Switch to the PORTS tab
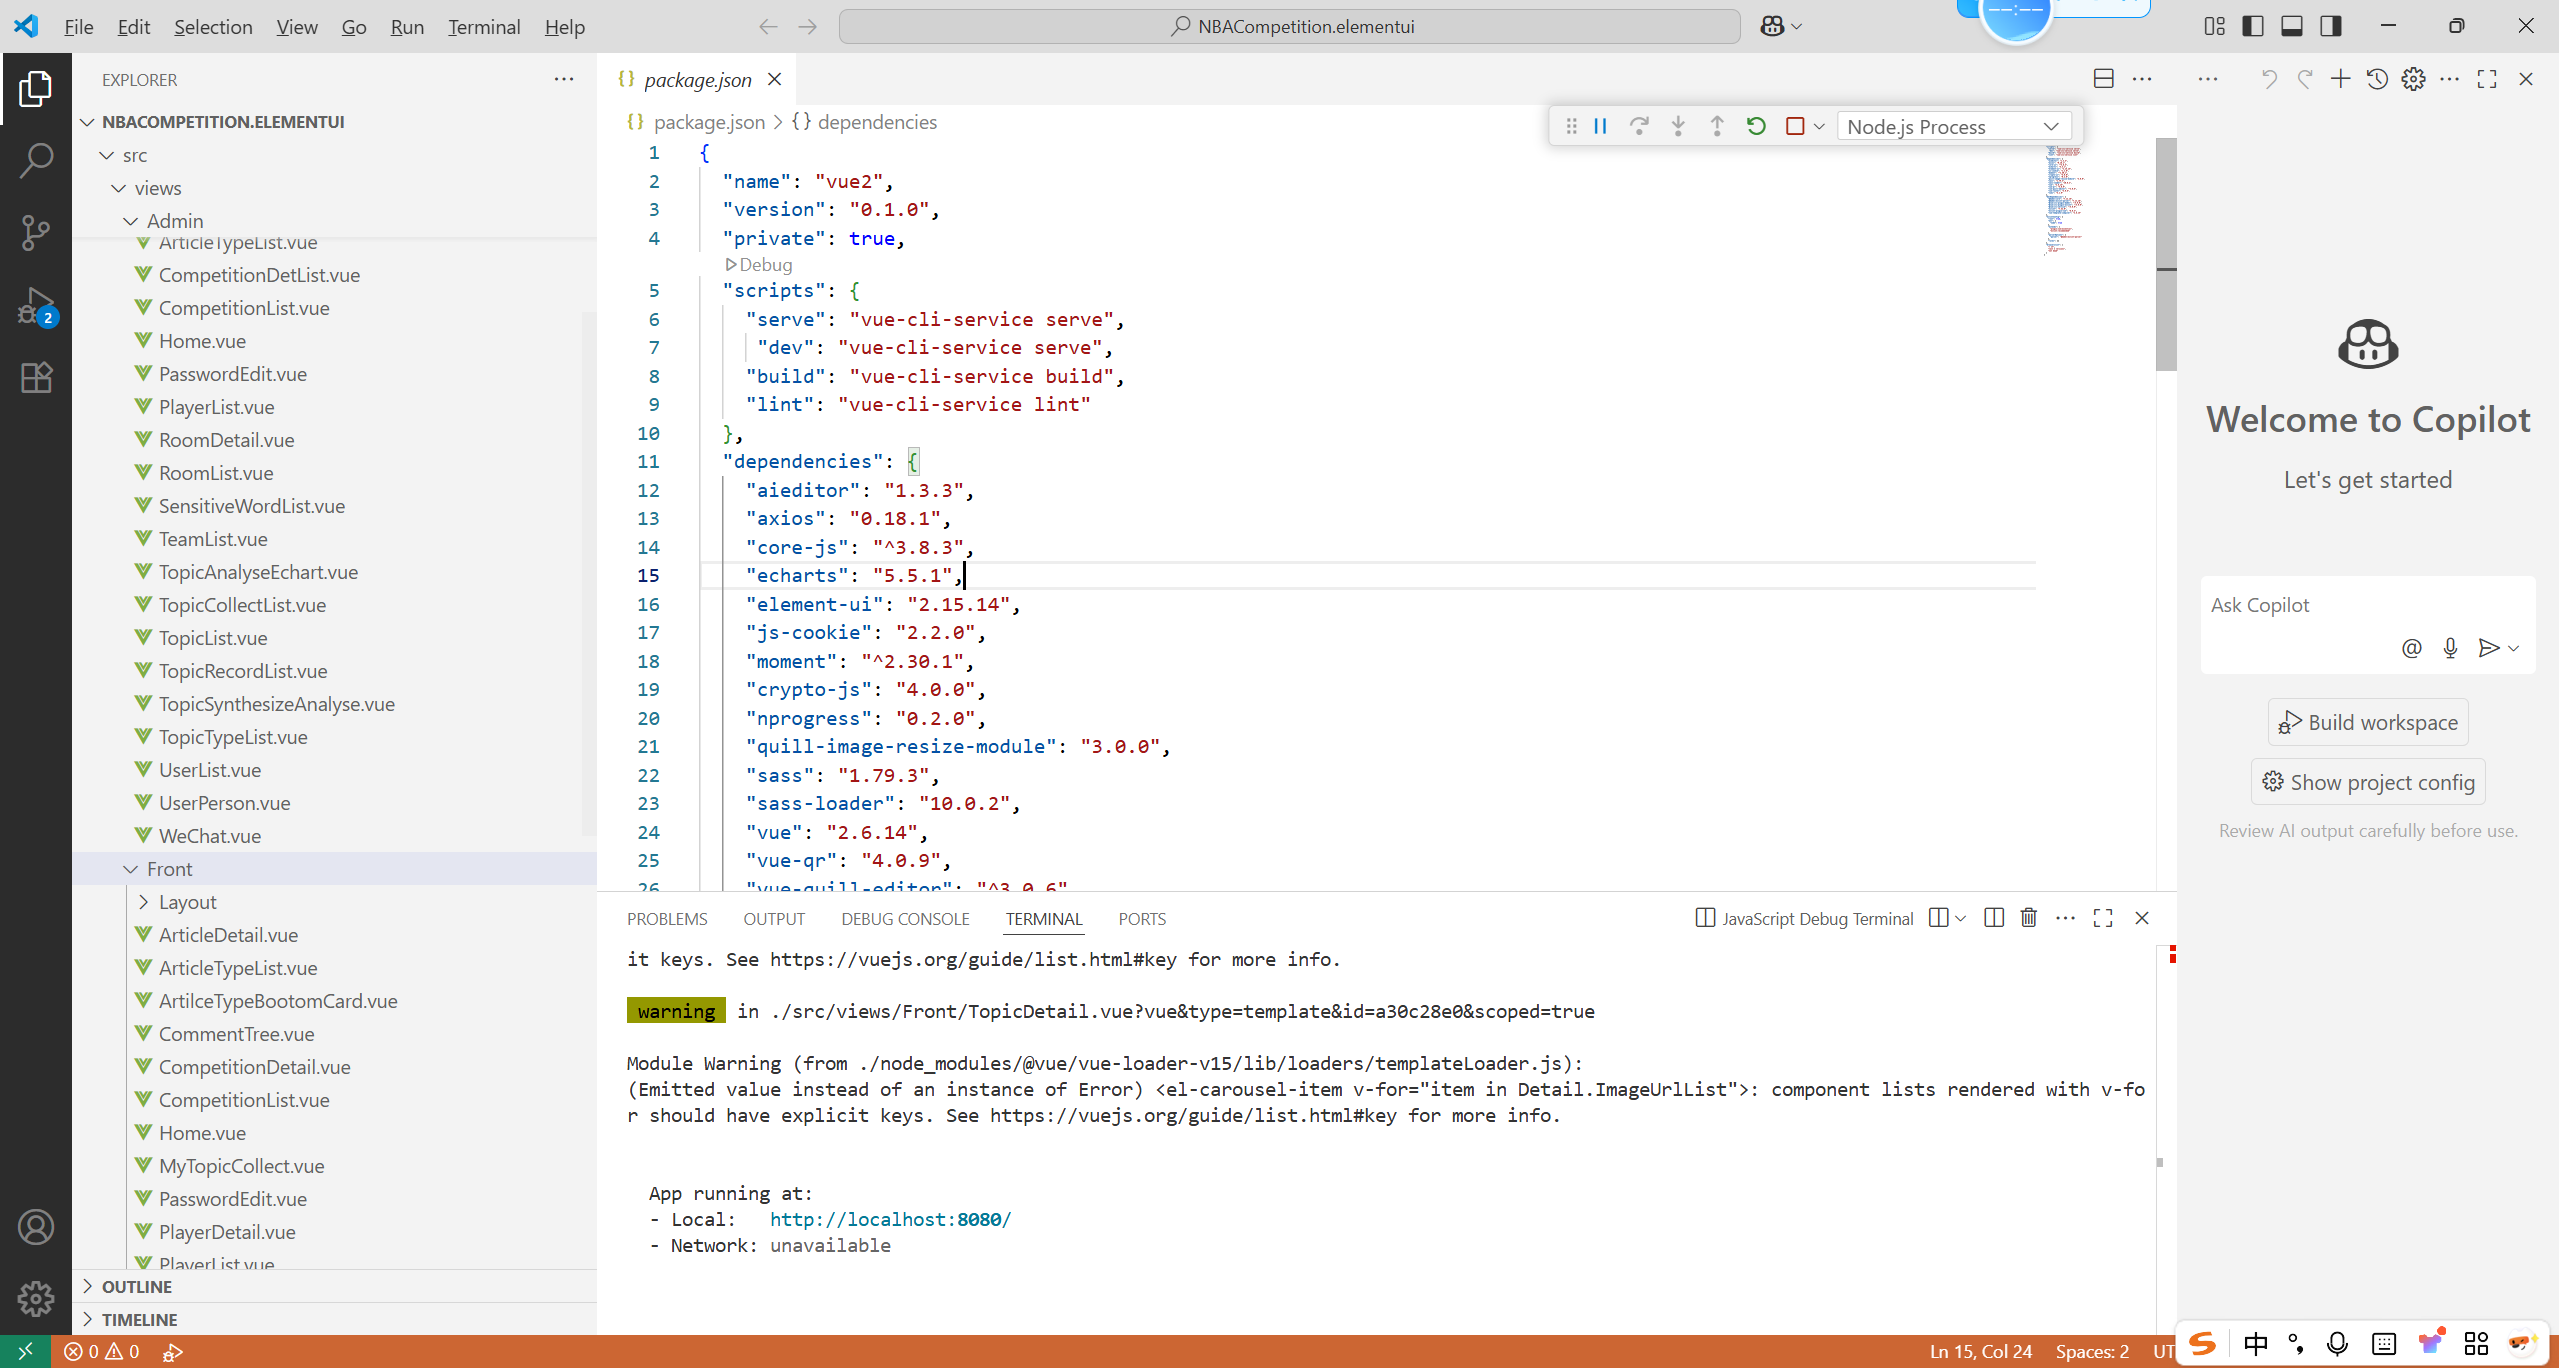Image resolution: width=2559 pixels, height=1368 pixels. click(1142, 919)
